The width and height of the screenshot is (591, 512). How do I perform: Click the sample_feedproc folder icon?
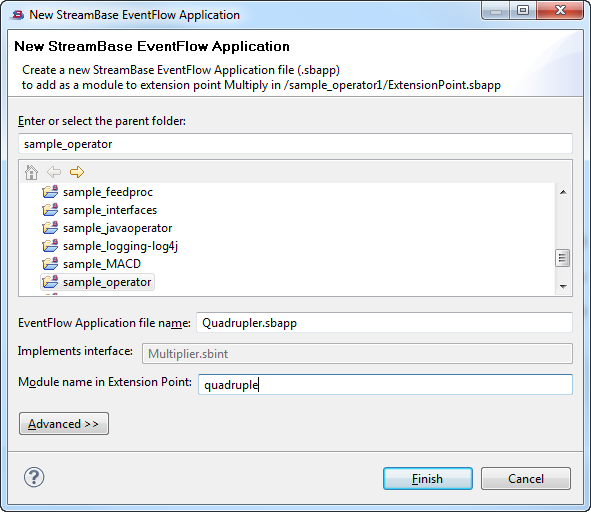point(50,192)
